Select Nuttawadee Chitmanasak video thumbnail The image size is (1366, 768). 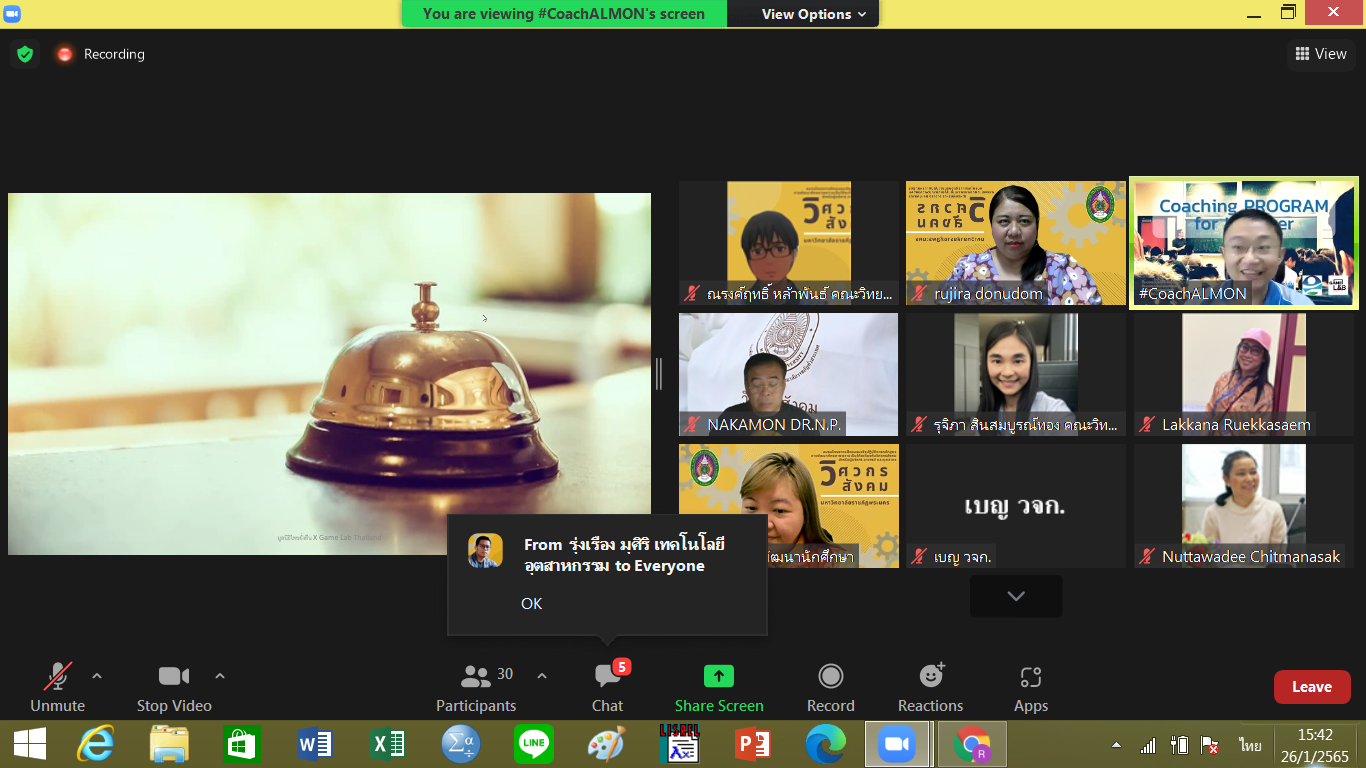[1244, 506]
